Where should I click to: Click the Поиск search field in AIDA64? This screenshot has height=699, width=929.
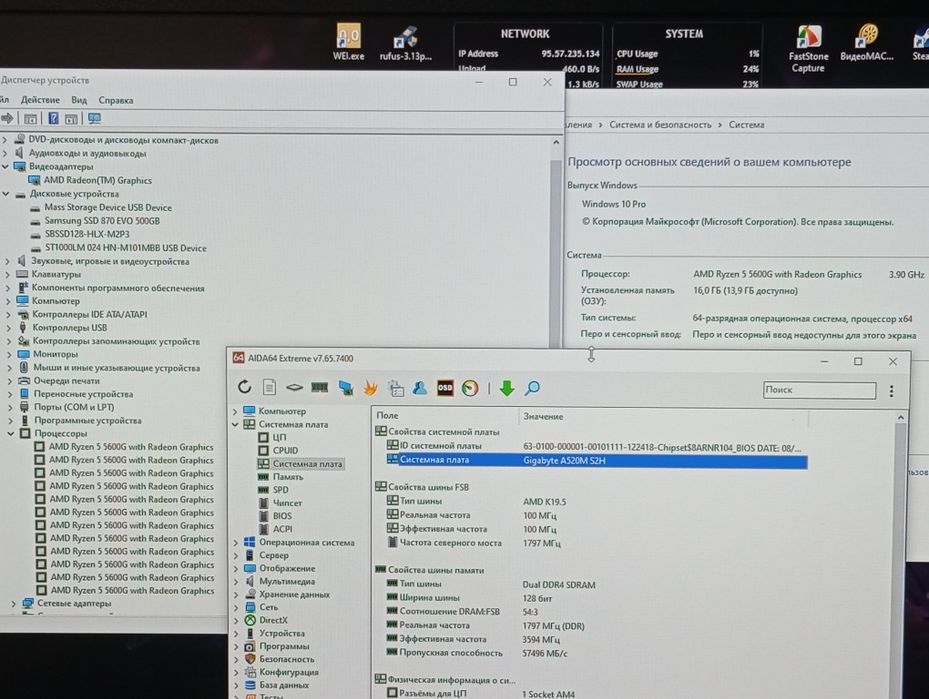tap(819, 390)
